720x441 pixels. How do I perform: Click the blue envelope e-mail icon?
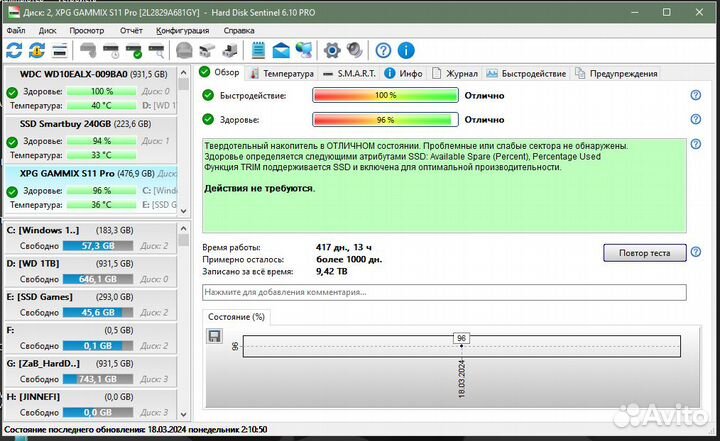tap(281, 50)
